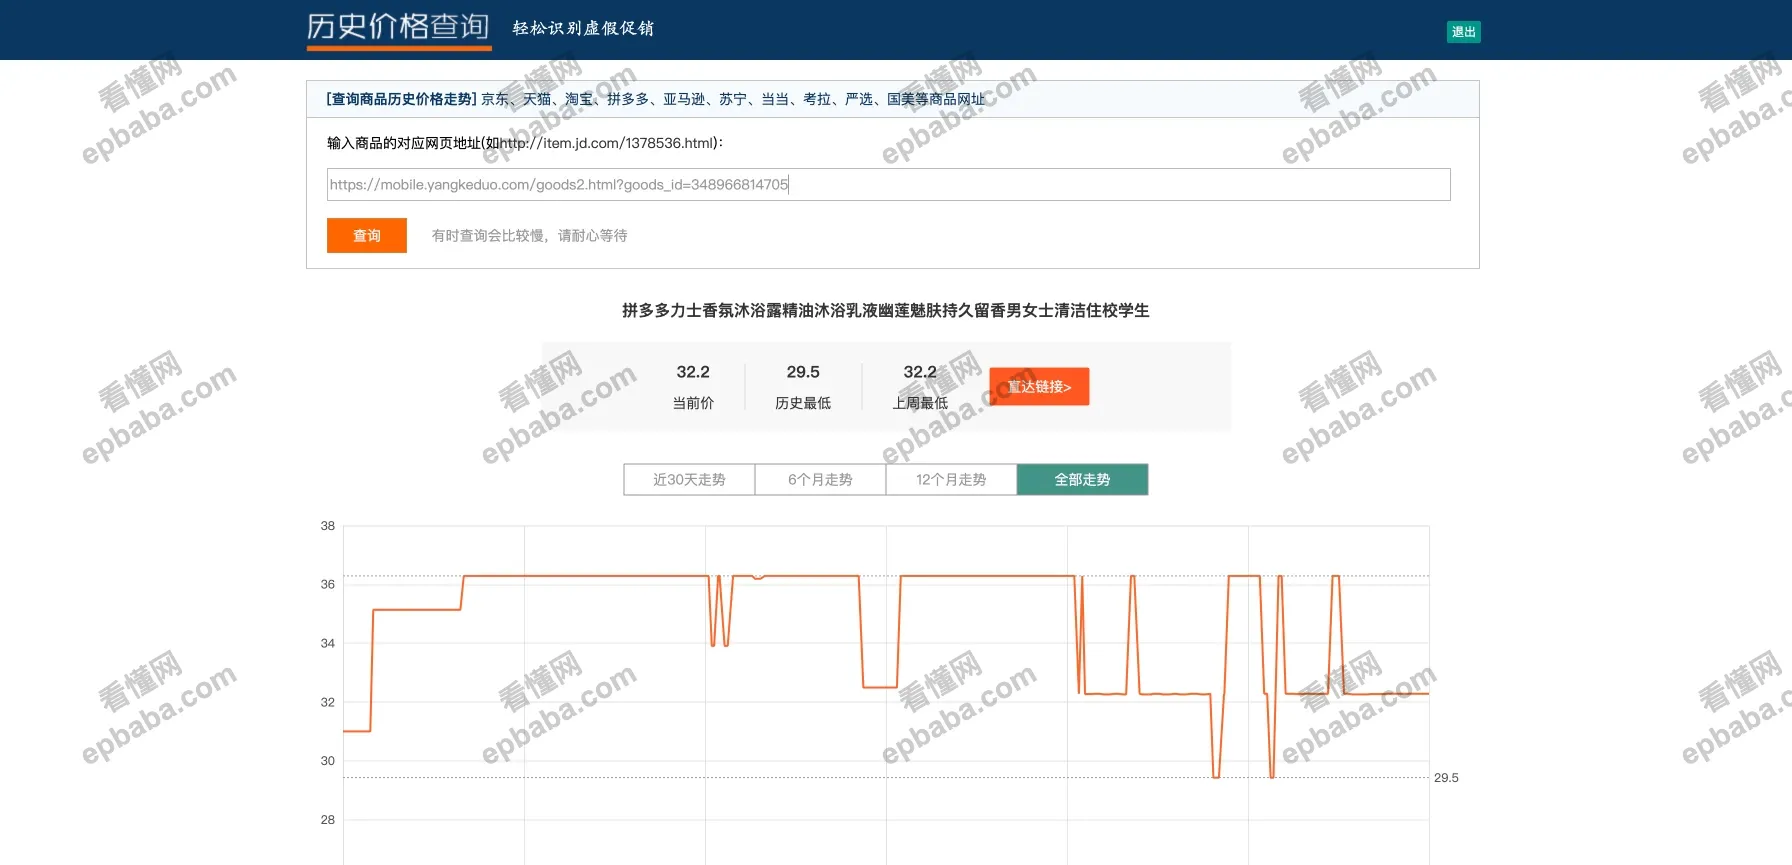
Task: Click the 退出 logout button
Action: (x=1463, y=32)
